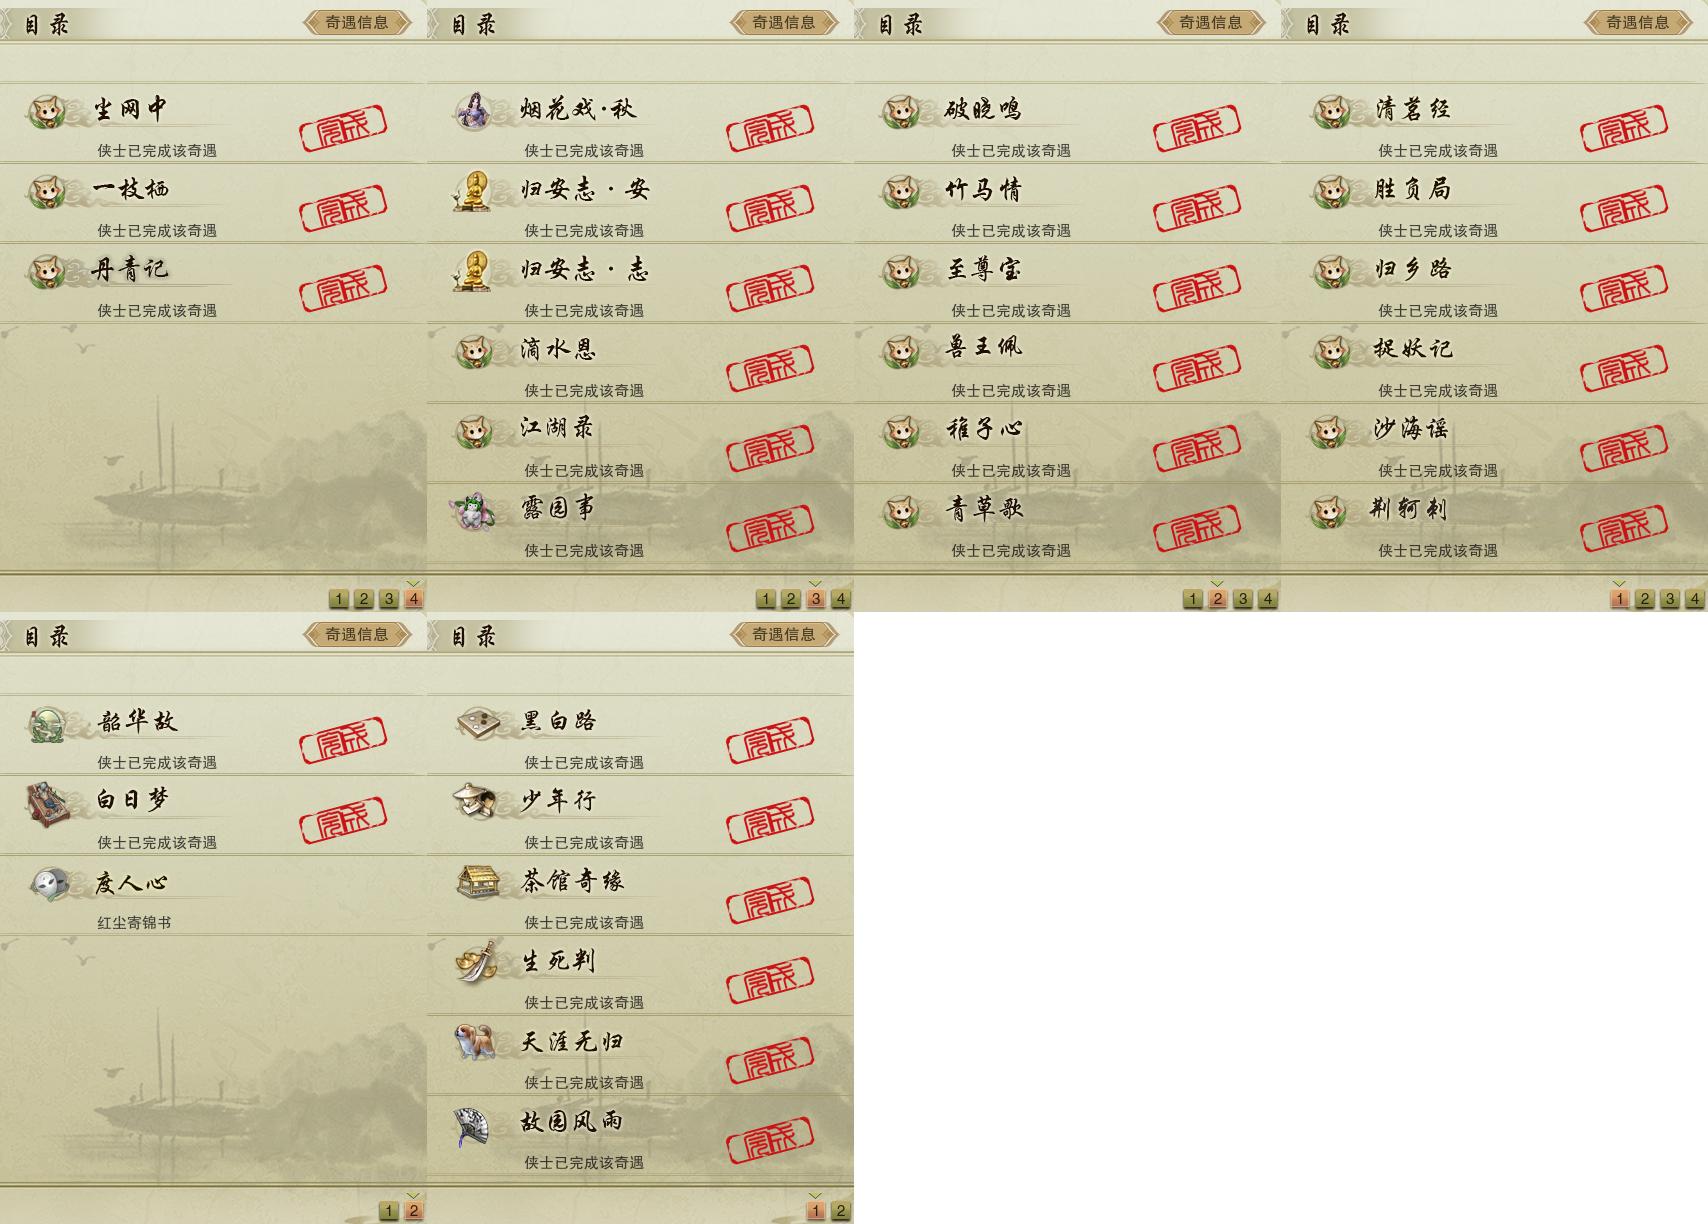Switch to page 3 in 尘网中 panel

[388, 599]
